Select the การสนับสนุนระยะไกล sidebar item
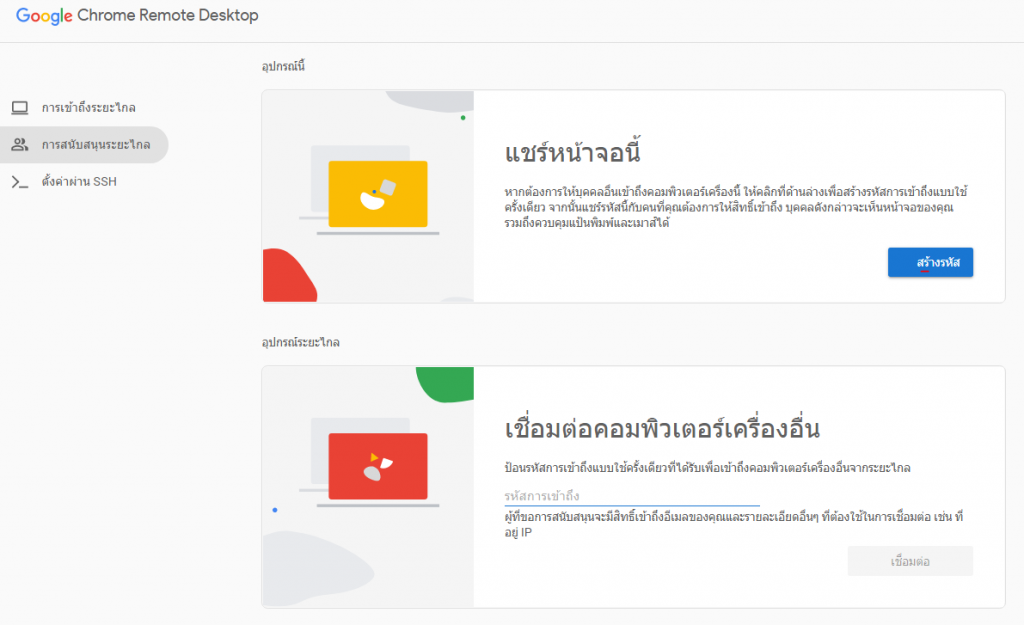Viewport: 1024px width, 625px height. 84,144
